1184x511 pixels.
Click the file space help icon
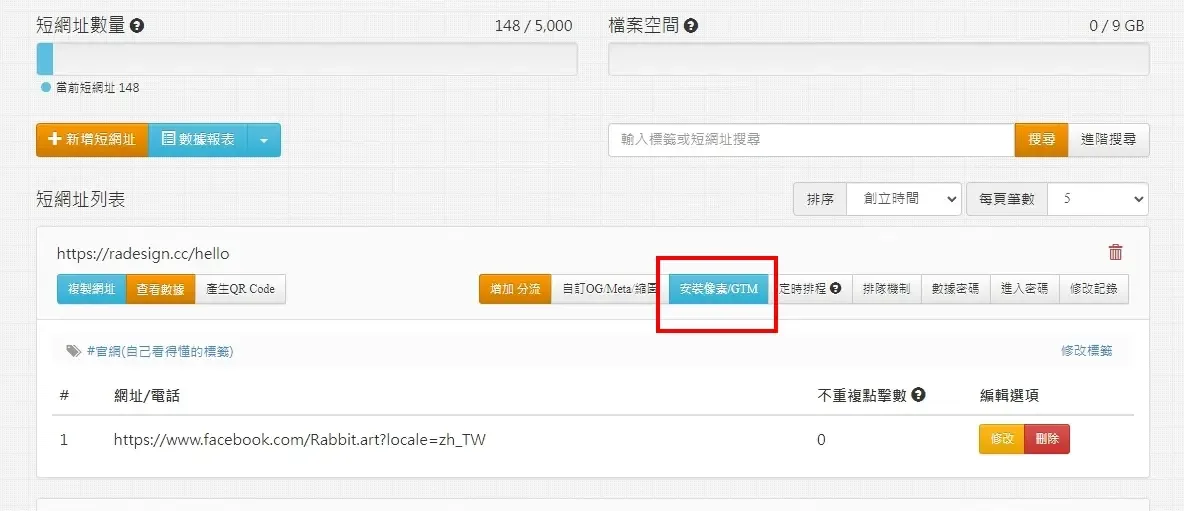point(691,26)
